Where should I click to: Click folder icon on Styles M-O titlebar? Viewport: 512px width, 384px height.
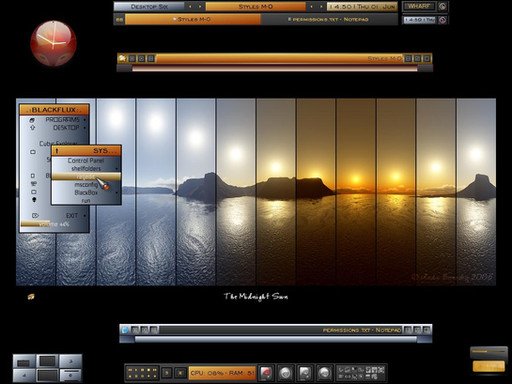click(x=122, y=58)
